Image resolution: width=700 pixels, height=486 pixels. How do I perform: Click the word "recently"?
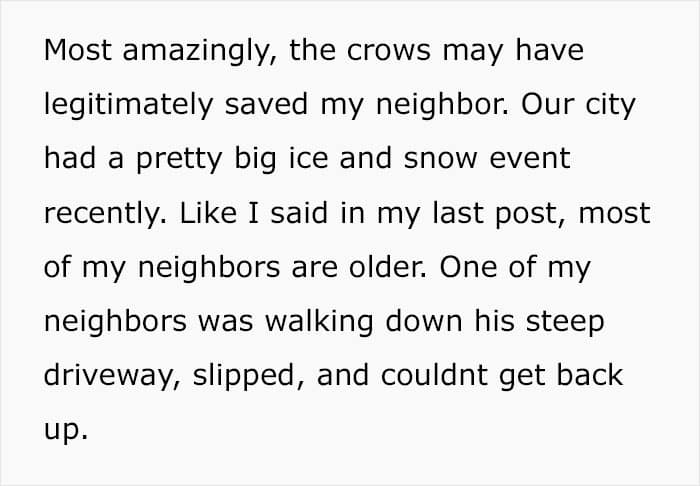click(105, 214)
